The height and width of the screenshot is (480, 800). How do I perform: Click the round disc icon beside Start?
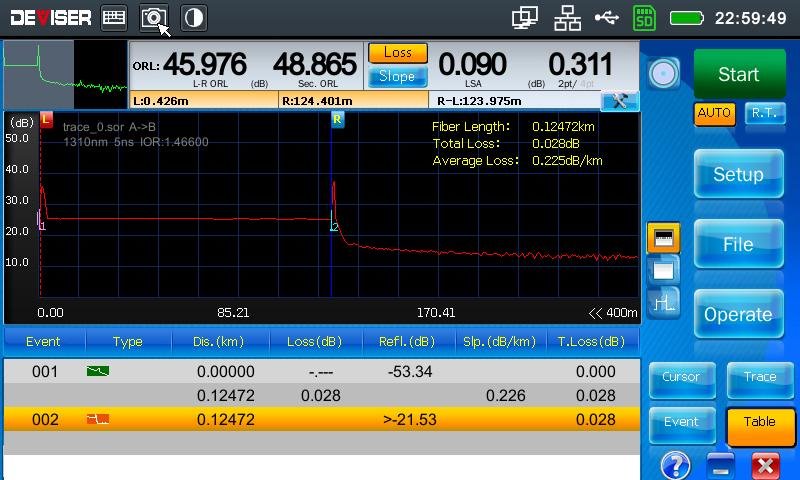click(x=664, y=74)
